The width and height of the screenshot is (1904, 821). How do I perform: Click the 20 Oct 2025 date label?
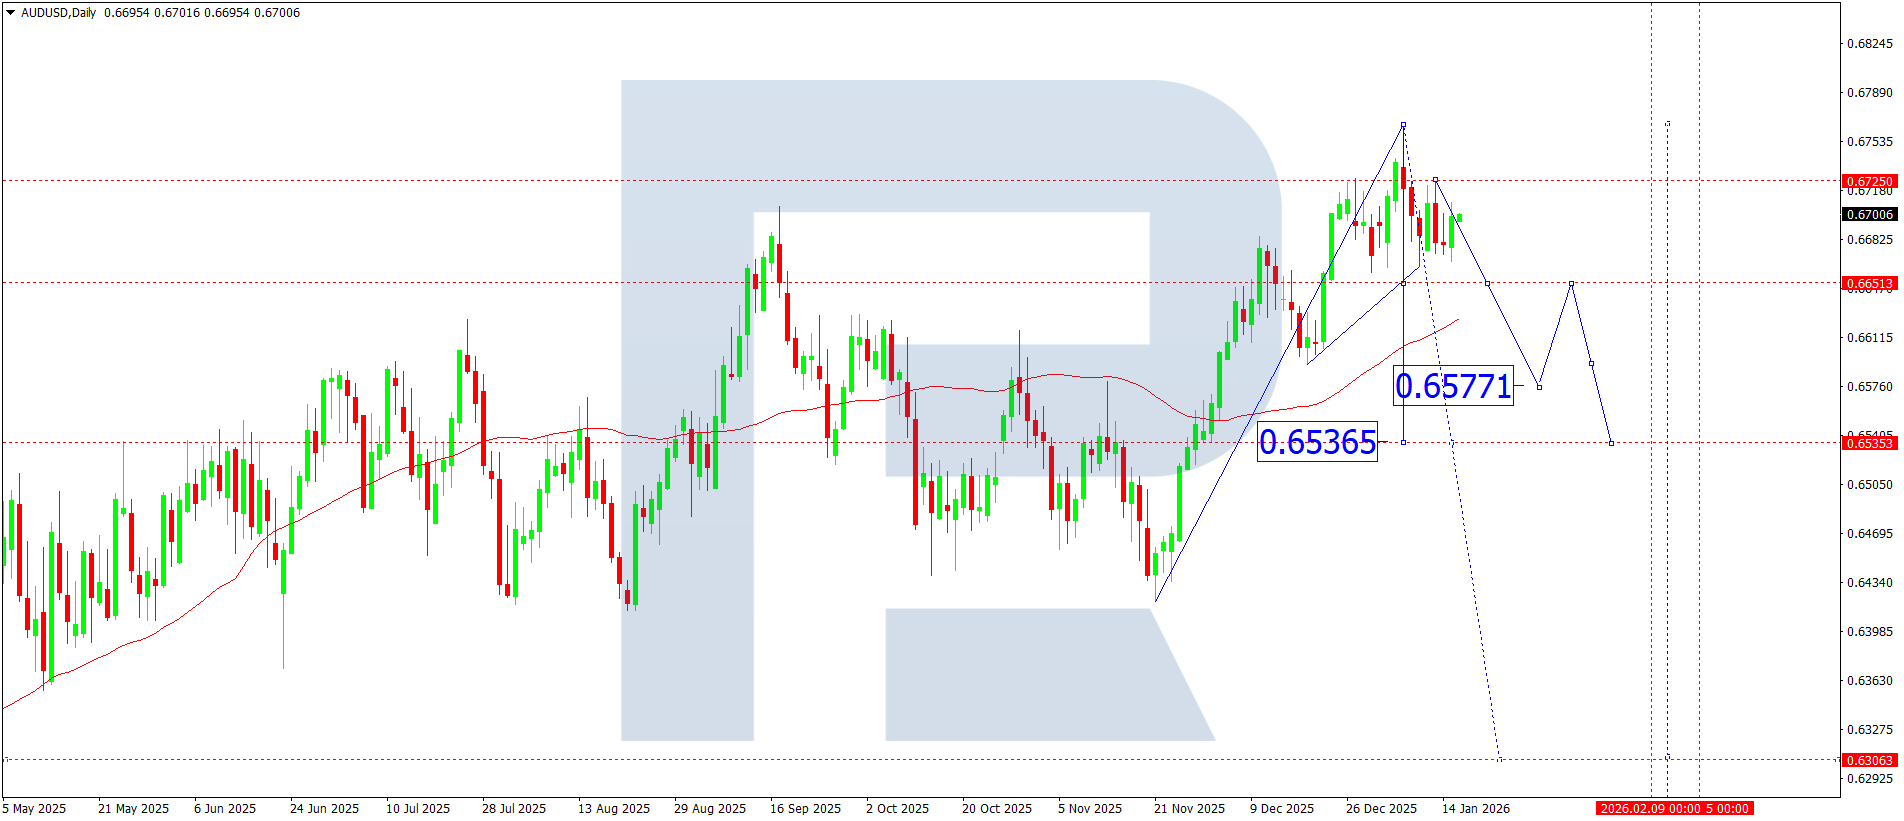(x=997, y=809)
